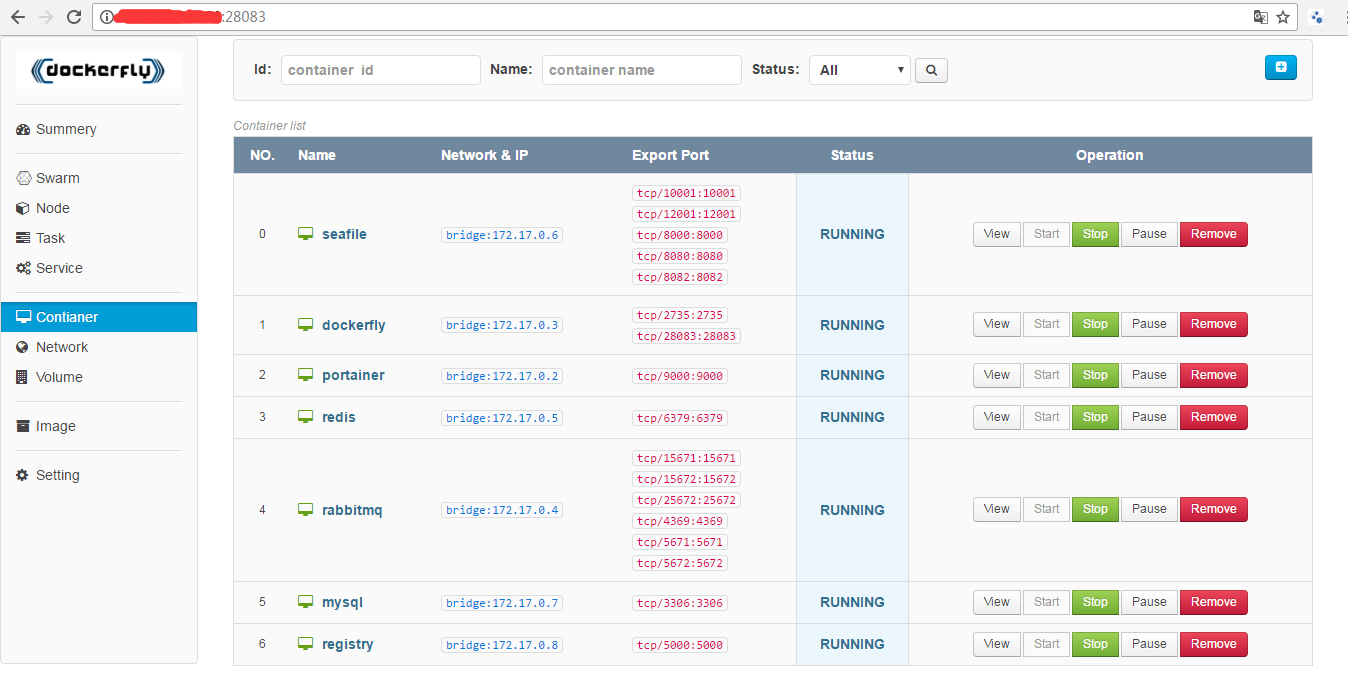Stop the registry container
Viewport: 1348px width, 681px height.
click(x=1095, y=644)
